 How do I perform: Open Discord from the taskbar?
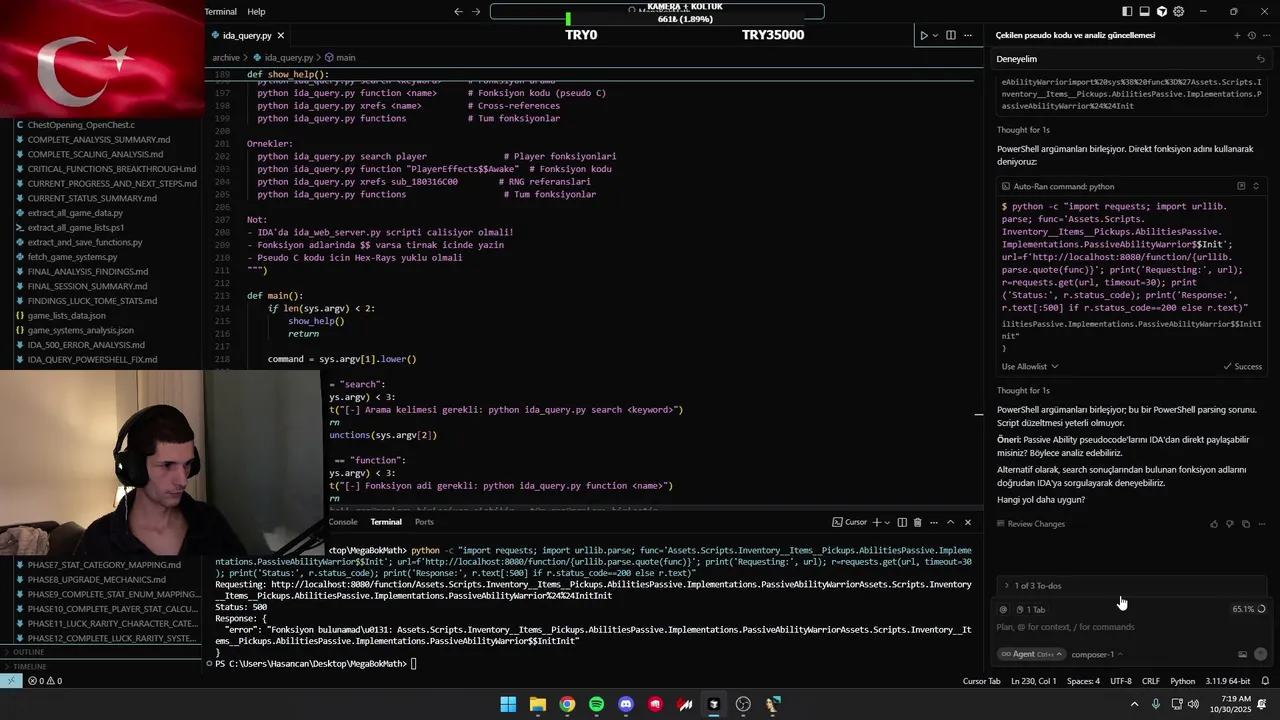pyautogui.click(x=626, y=704)
